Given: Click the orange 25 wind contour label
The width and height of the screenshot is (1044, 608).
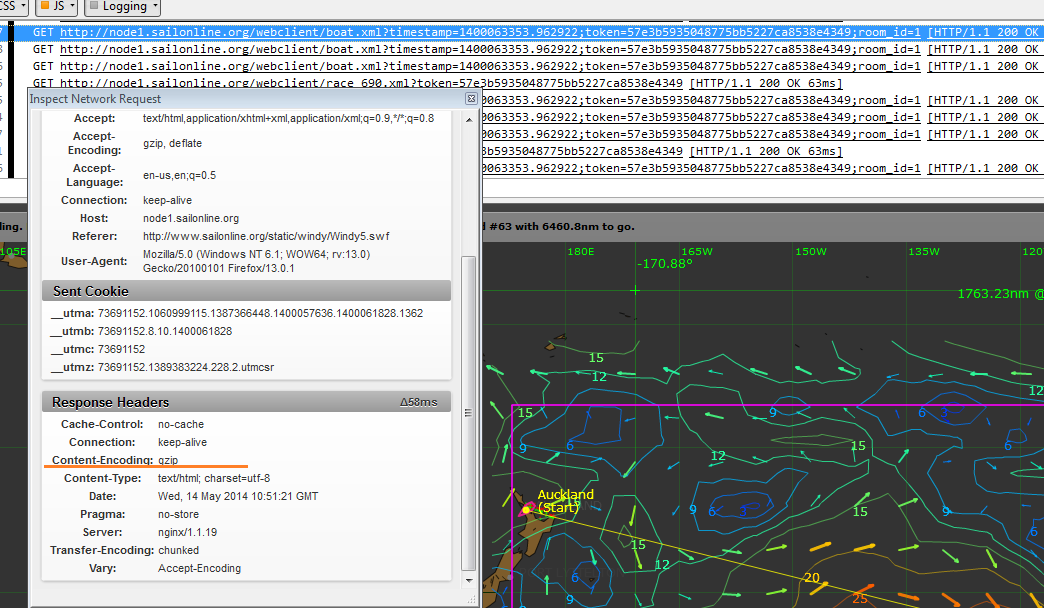Looking at the screenshot, I should point(860,598).
